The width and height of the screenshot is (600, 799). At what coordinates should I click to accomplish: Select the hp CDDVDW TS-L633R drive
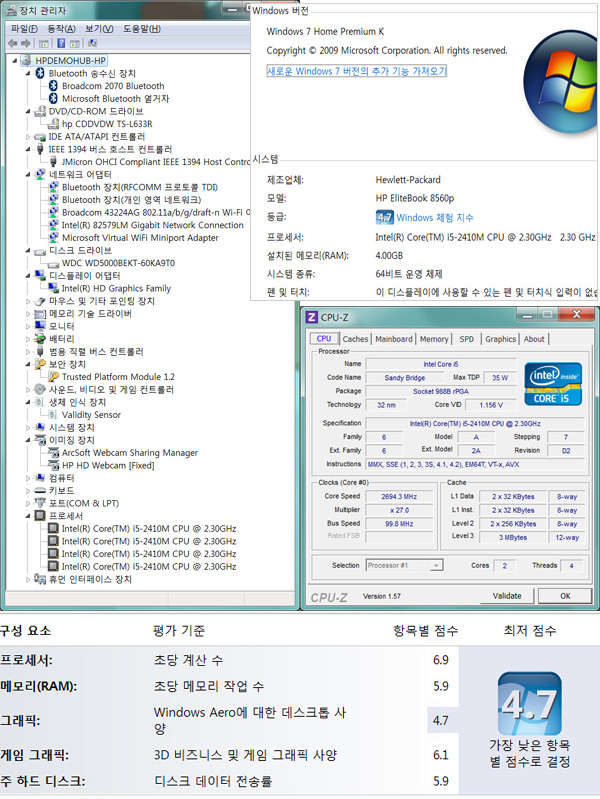107,124
